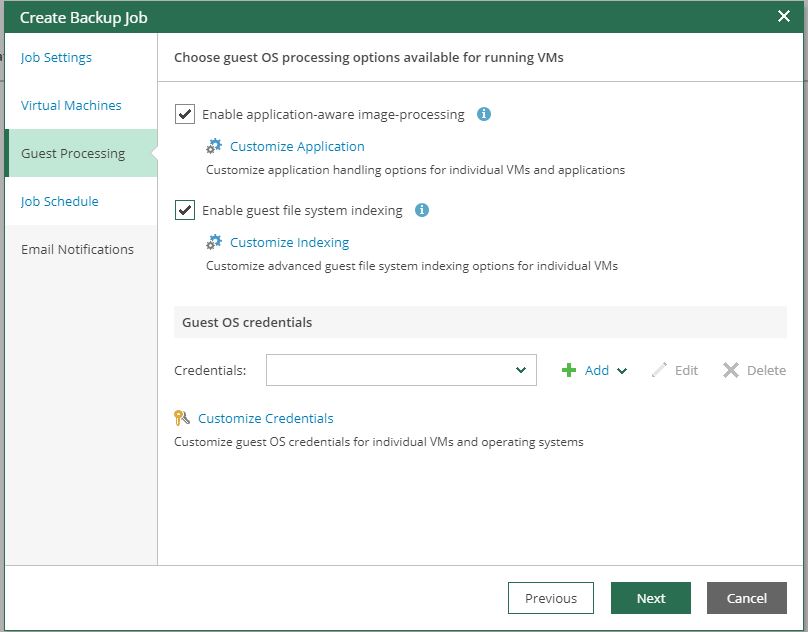Select the Email Notifications step
This screenshot has width=808, height=632.
(77, 249)
